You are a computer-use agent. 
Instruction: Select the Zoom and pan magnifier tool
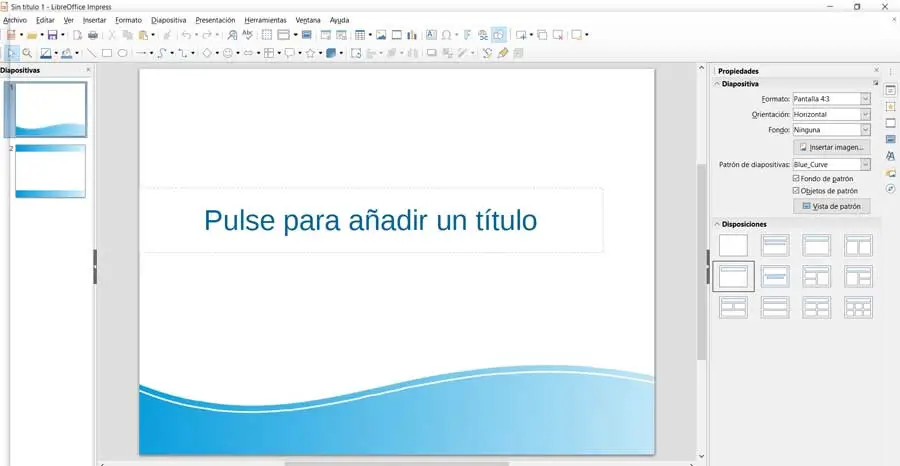coord(27,53)
